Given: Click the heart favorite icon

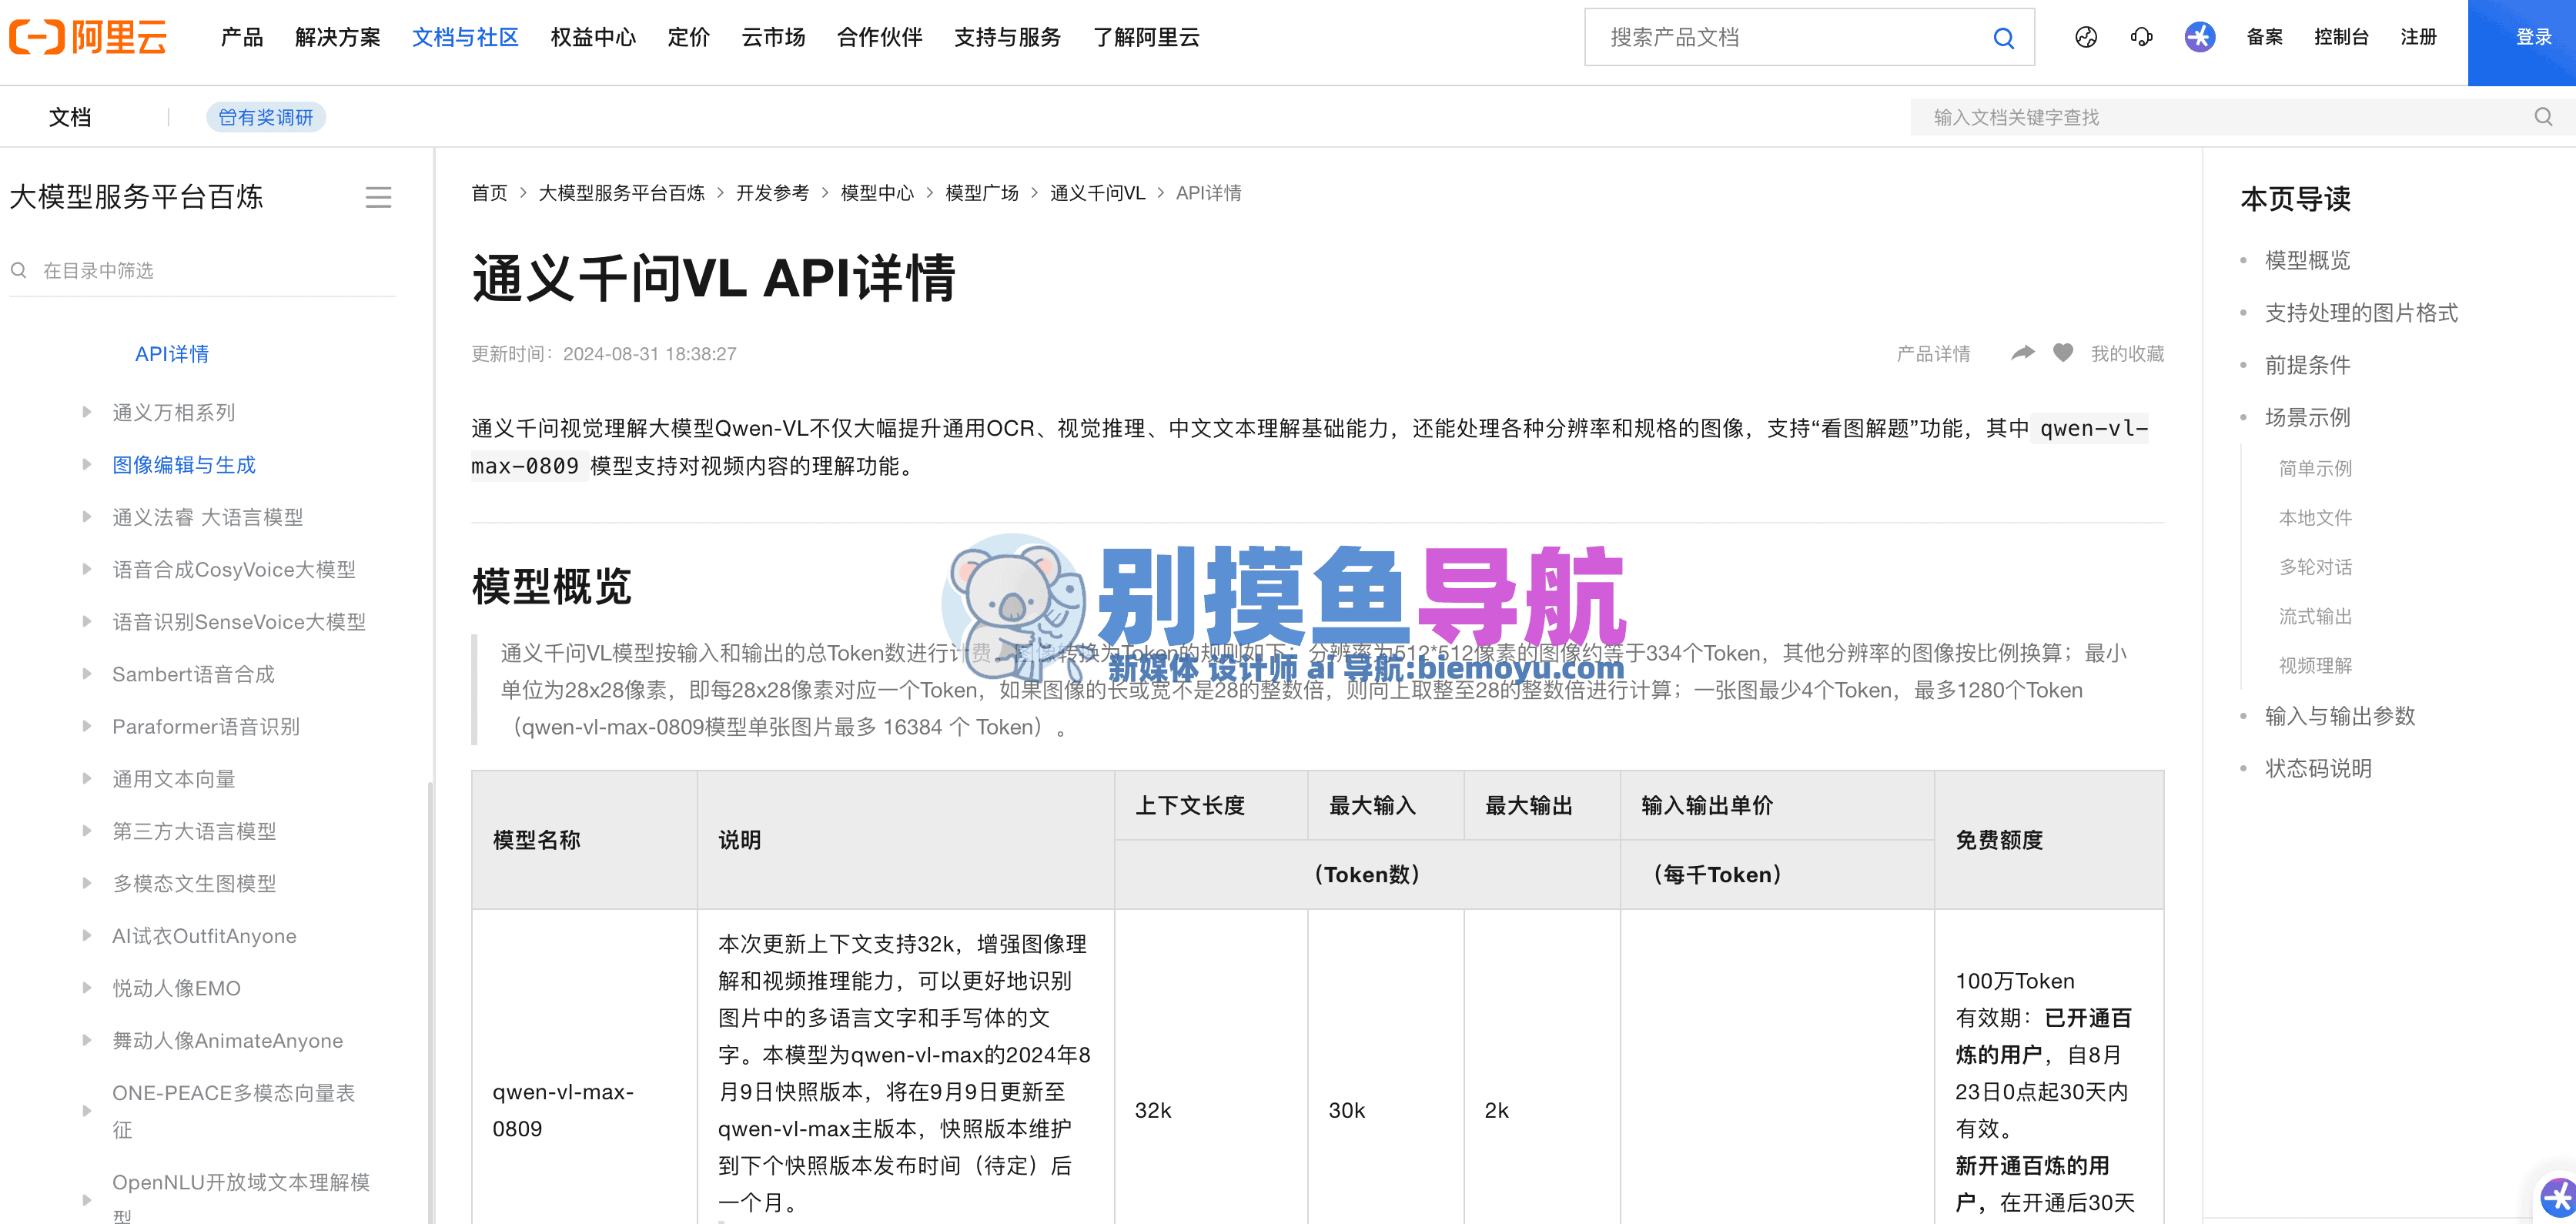Looking at the screenshot, I should pyautogui.click(x=2063, y=353).
